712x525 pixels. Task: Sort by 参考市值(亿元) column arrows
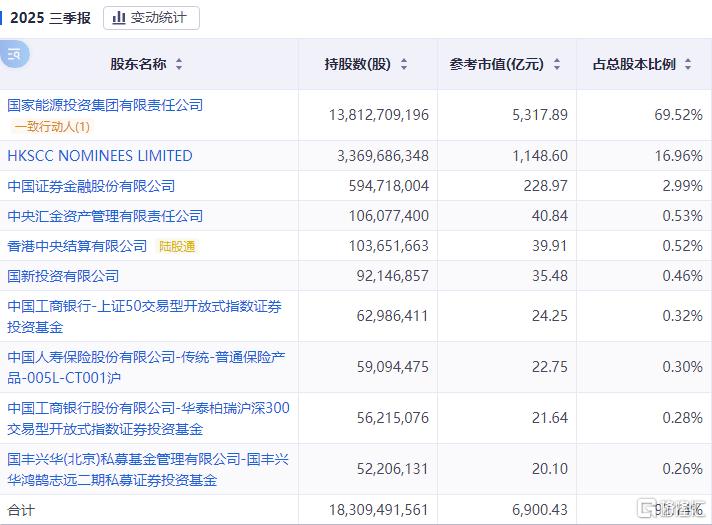pyautogui.click(x=557, y=64)
